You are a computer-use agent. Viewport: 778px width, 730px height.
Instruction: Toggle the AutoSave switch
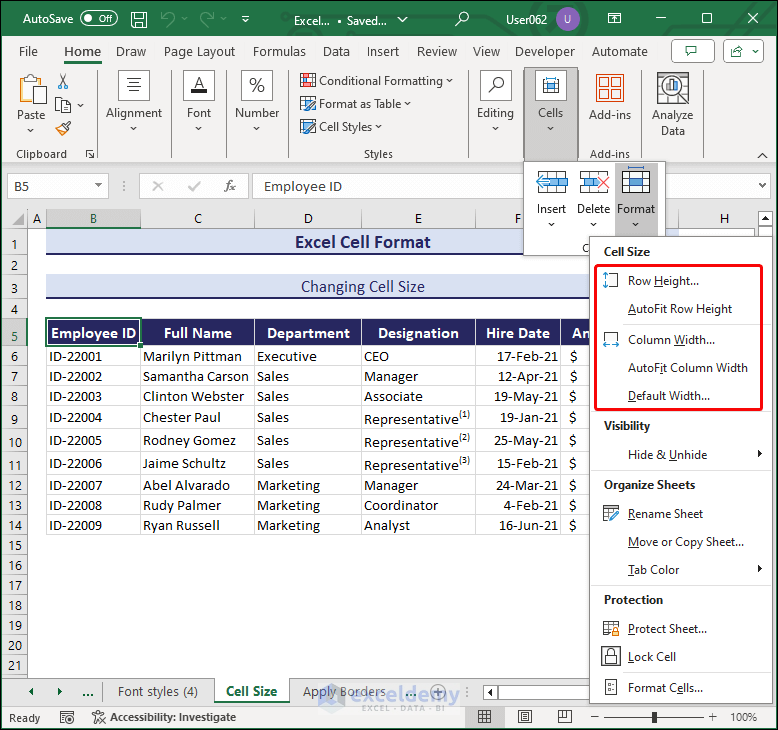[x=98, y=19]
